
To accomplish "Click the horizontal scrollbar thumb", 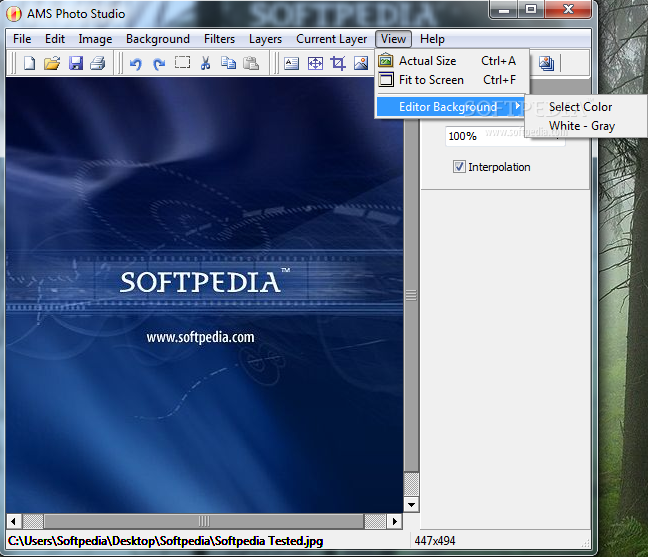I will (x=204, y=521).
